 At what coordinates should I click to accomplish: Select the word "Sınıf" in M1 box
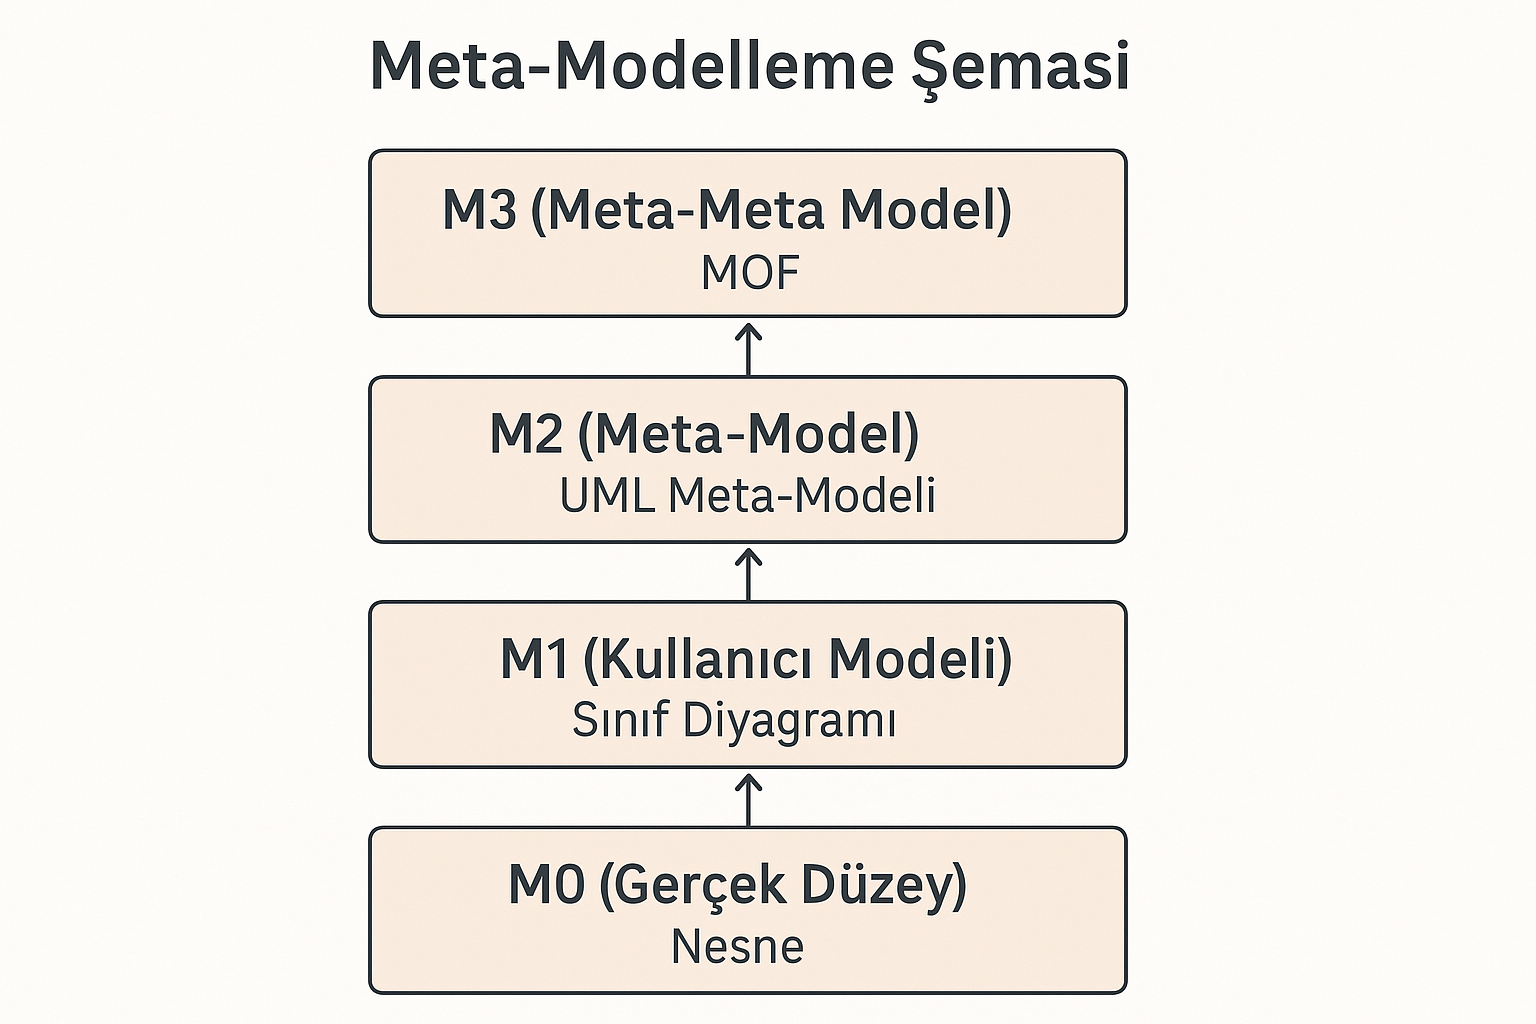coord(619,720)
